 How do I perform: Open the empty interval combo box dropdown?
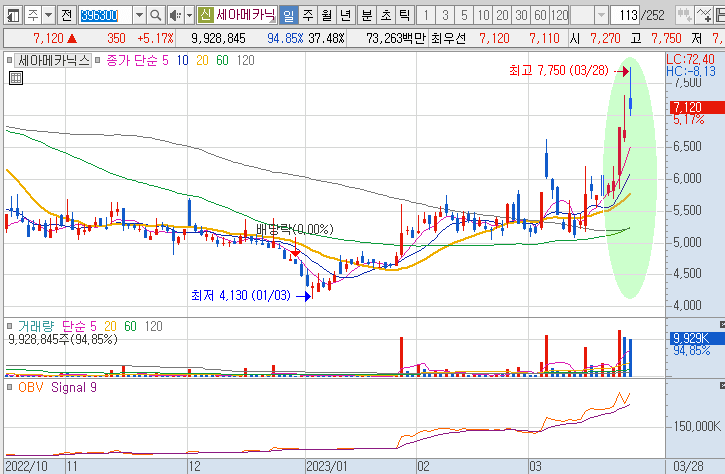click(601, 16)
